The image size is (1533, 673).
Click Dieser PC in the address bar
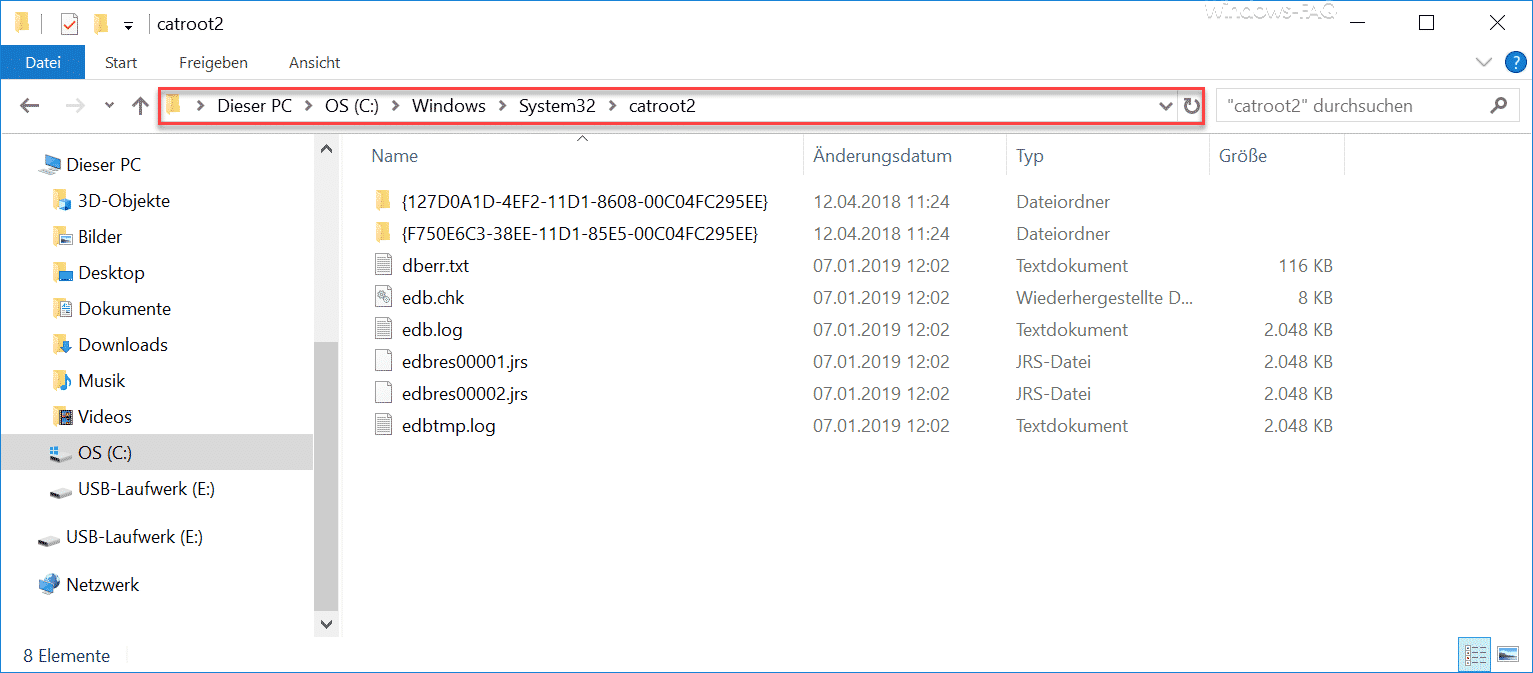[255, 105]
